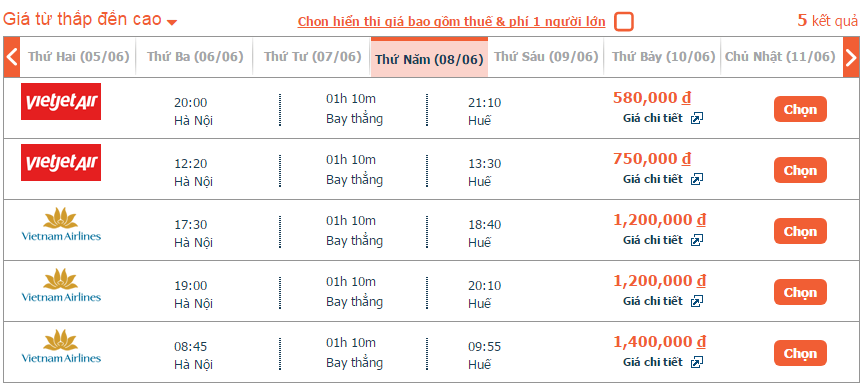The height and width of the screenshot is (387, 865).
Task: Select the Thứ Sáu (09/06) date tab
Action: 546,57
